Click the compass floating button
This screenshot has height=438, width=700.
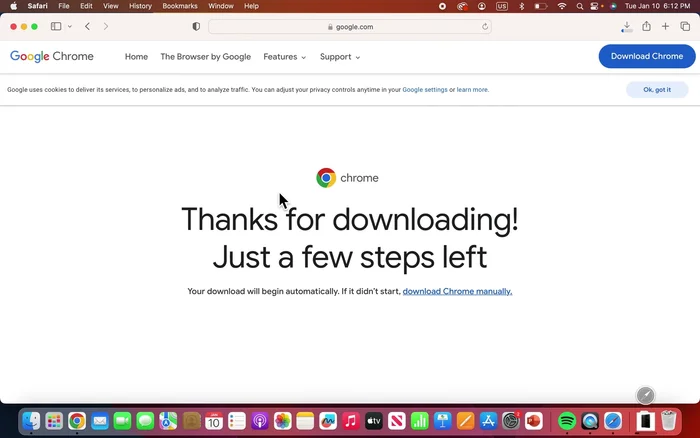(x=645, y=395)
